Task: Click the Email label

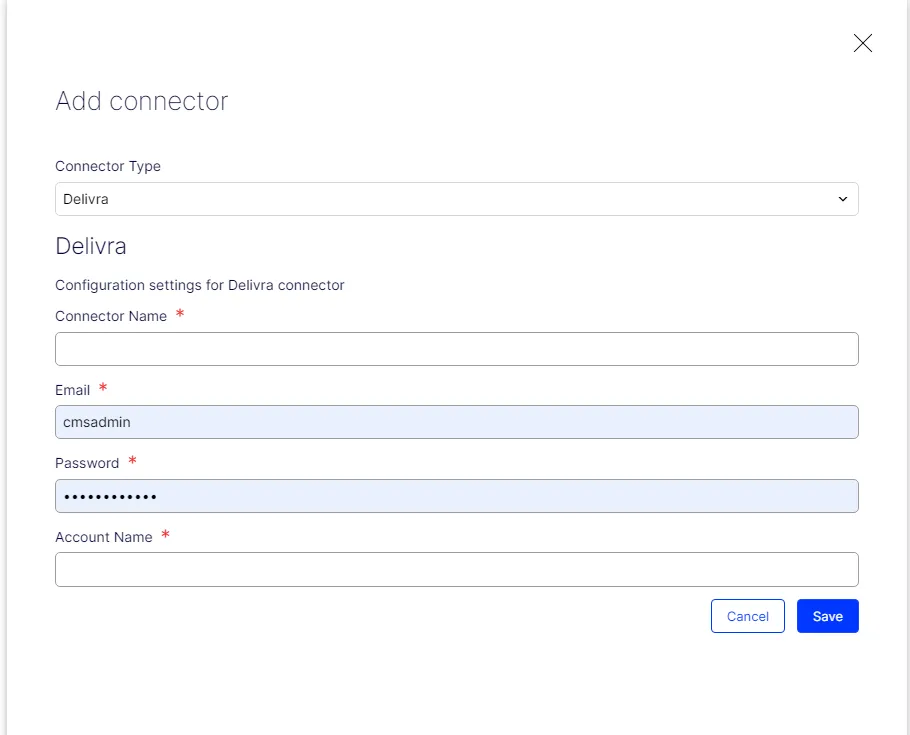Action: pyautogui.click(x=73, y=390)
